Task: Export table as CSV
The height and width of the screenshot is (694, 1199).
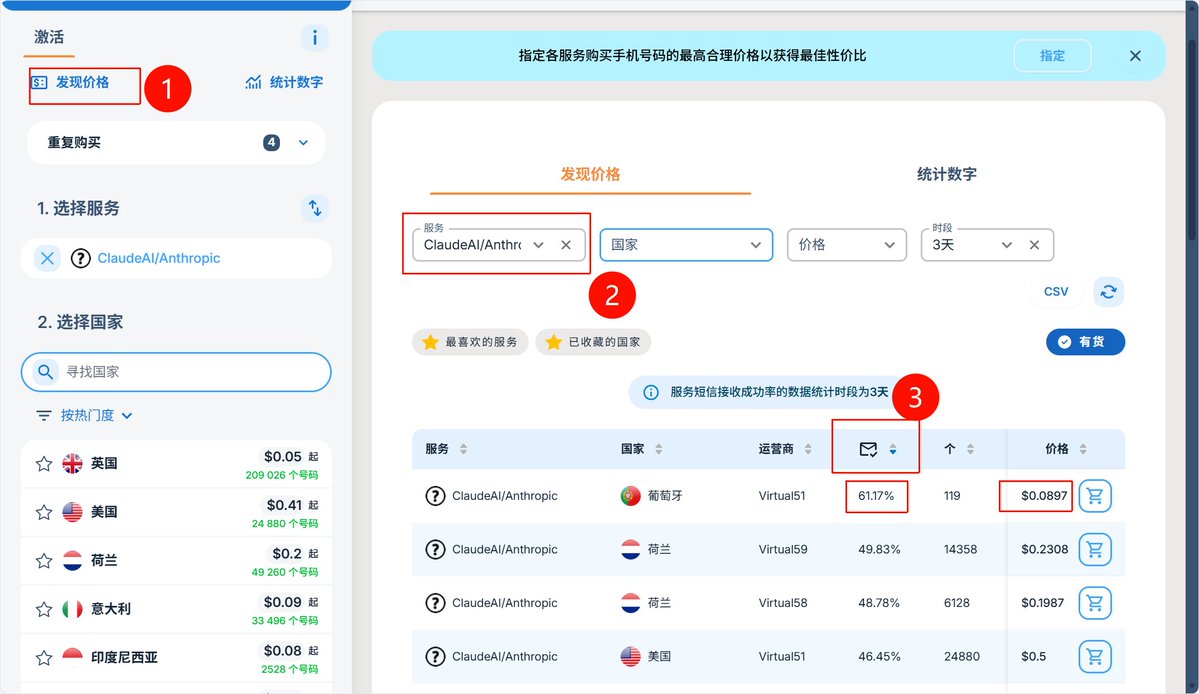Action: click(x=1056, y=292)
